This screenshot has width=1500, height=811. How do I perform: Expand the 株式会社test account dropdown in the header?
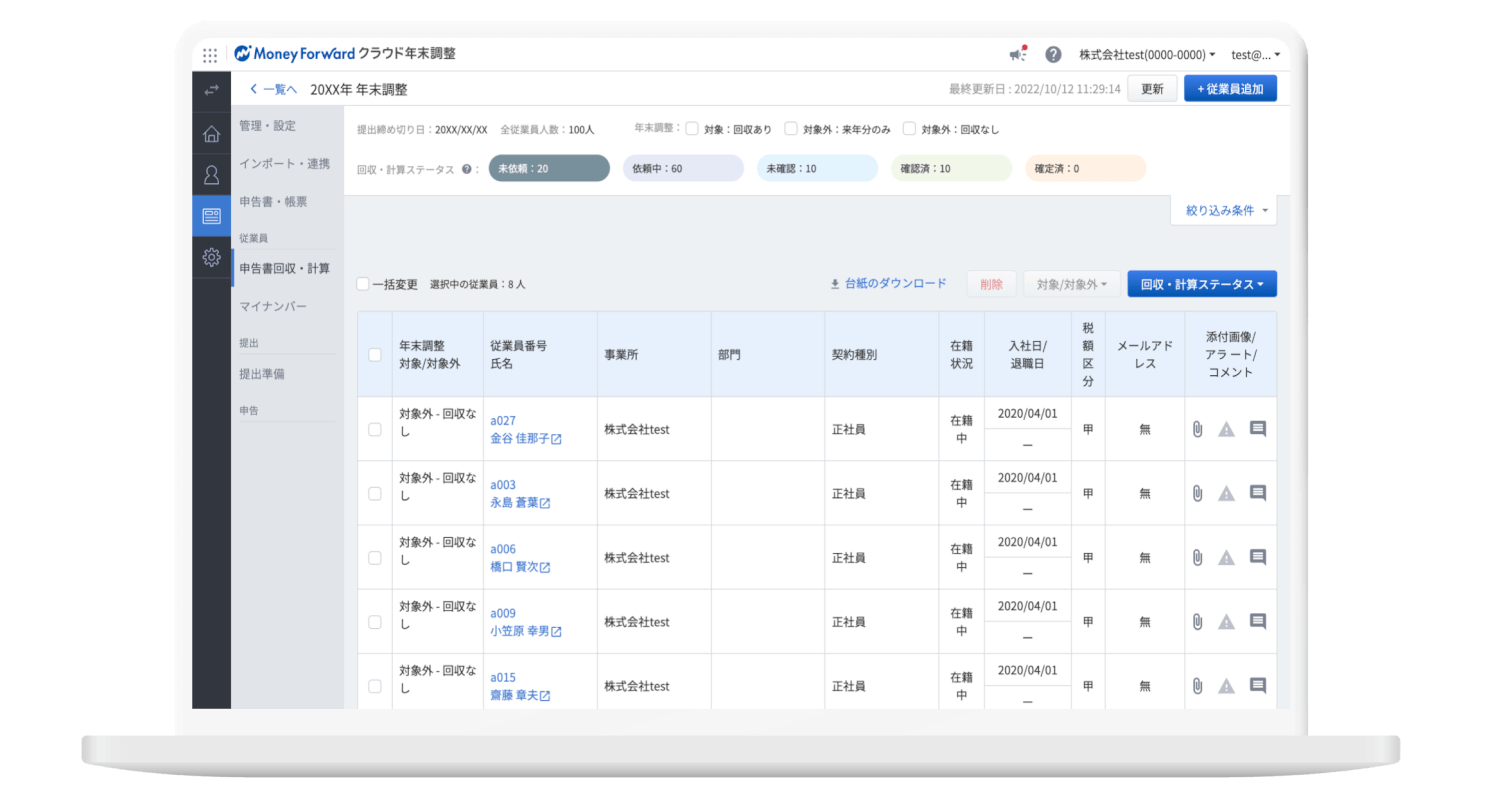click(1146, 54)
